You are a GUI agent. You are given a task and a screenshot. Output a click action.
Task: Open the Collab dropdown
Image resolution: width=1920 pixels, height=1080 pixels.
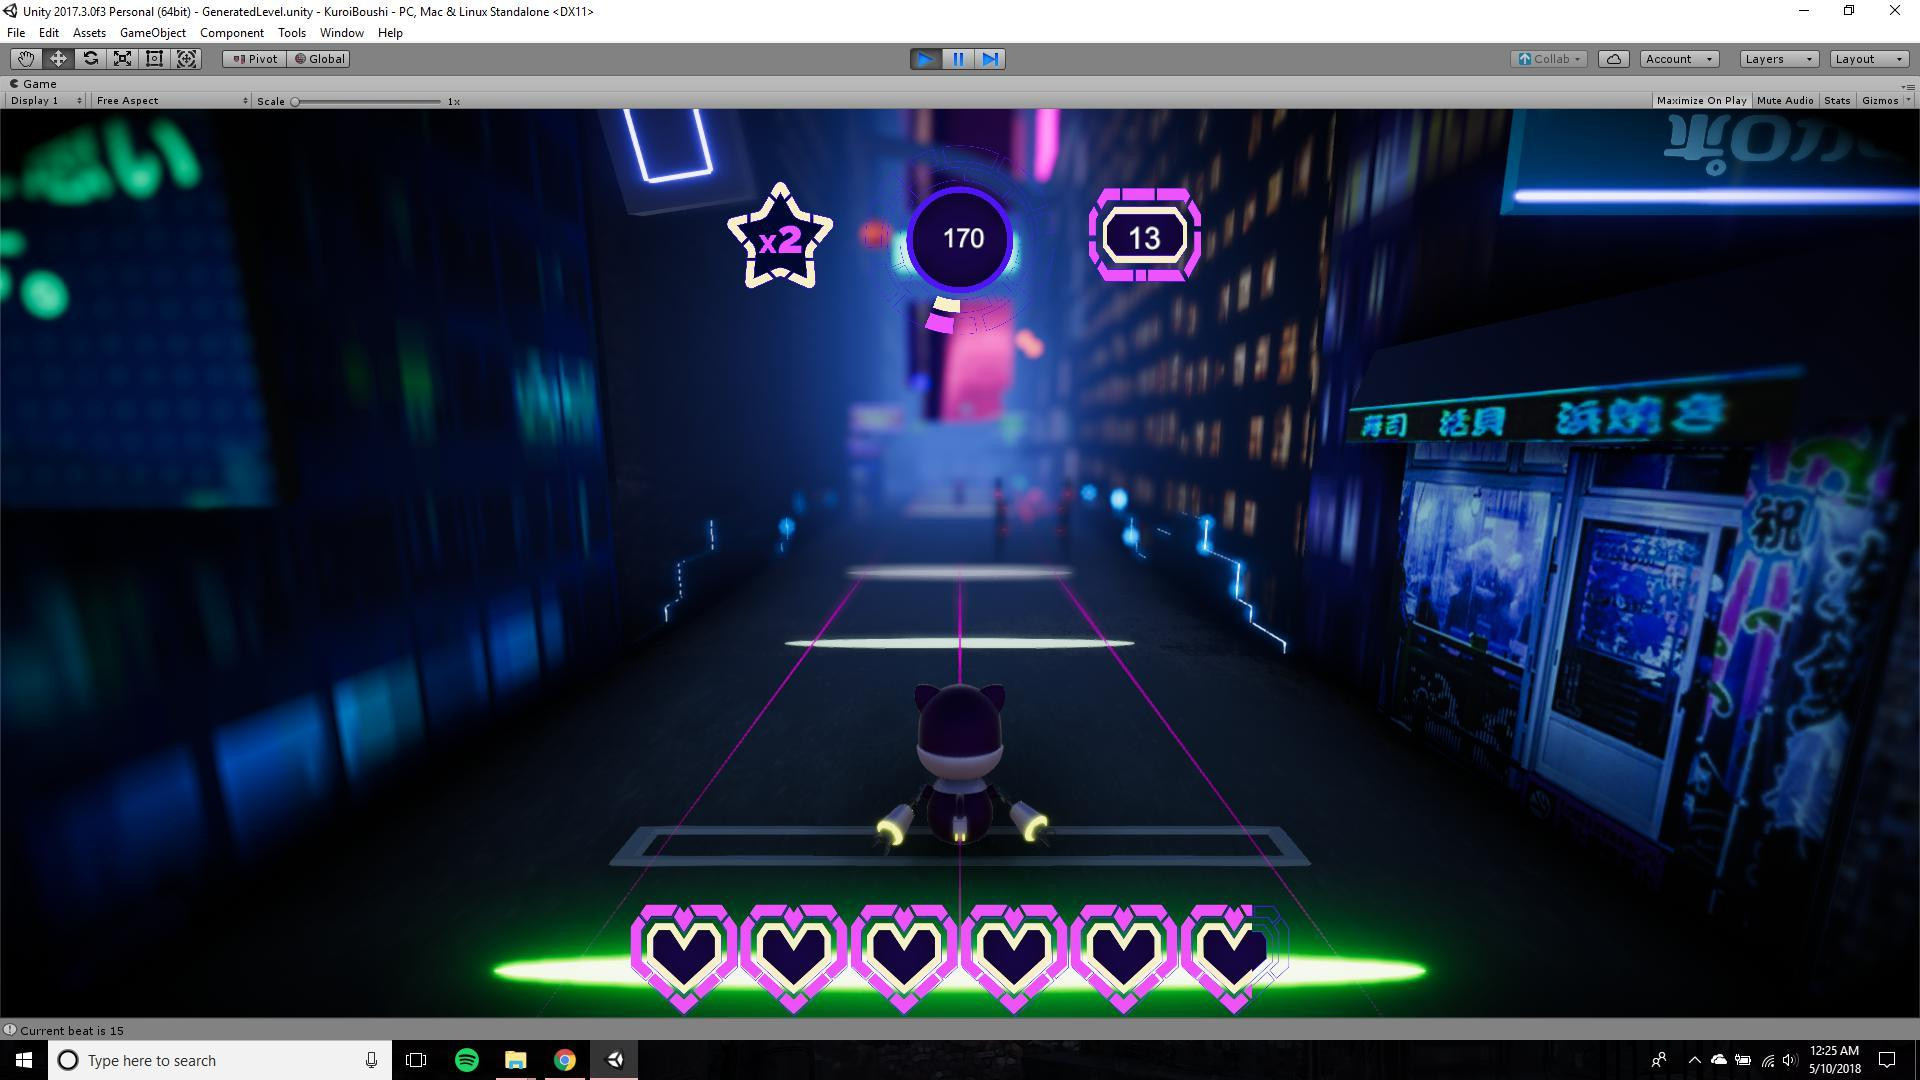point(1548,59)
